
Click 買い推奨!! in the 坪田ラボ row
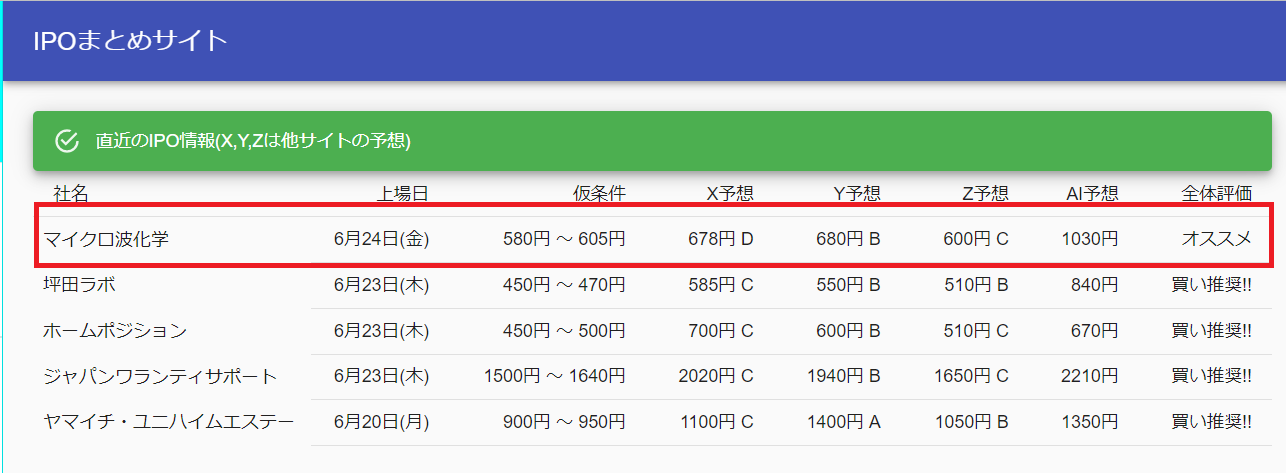click(x=1211, y=285)
